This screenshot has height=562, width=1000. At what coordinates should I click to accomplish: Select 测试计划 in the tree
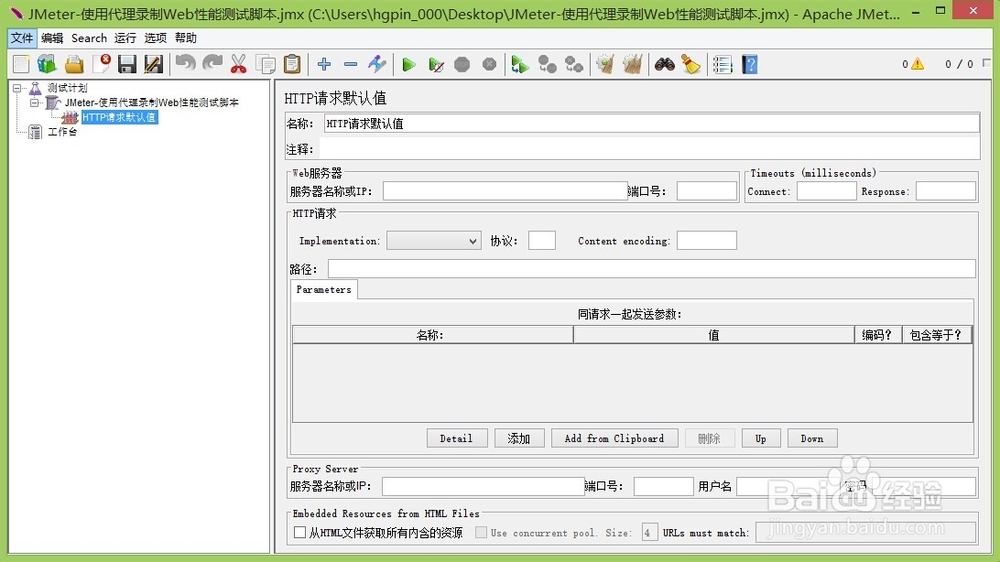click(67, 88)
